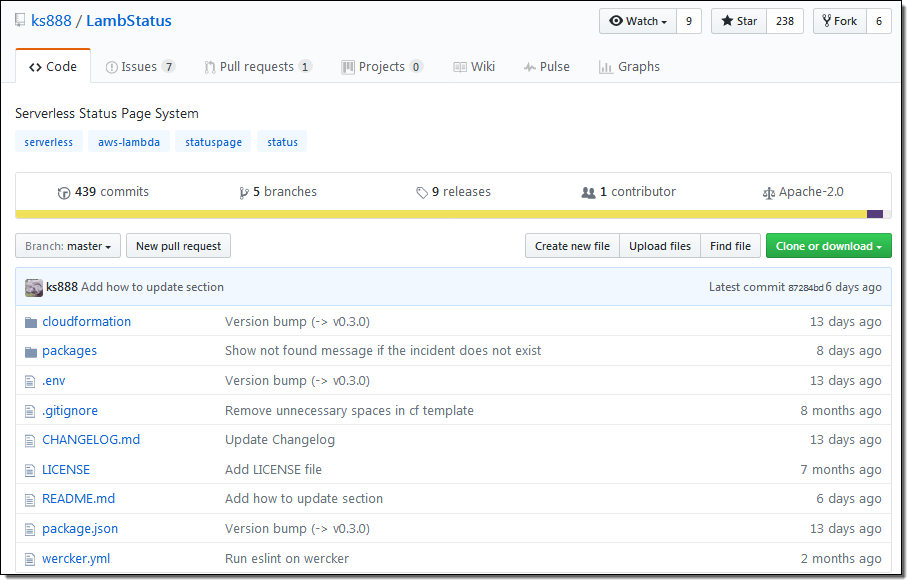Click the law scale icon beside Apache-2.0
The height and width of the screenshot is (585, 912).
click(769, 193)
